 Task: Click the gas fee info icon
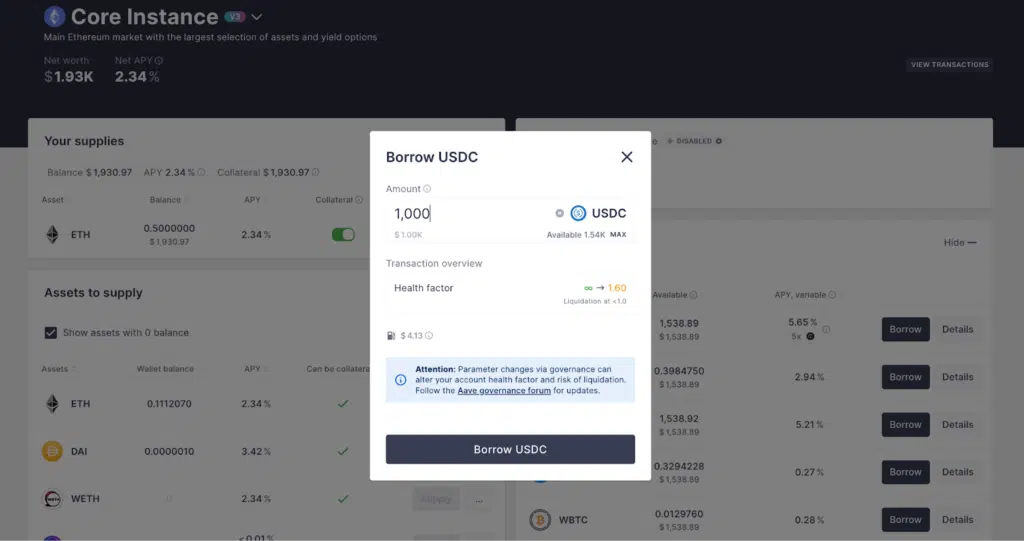coord(429,335)
